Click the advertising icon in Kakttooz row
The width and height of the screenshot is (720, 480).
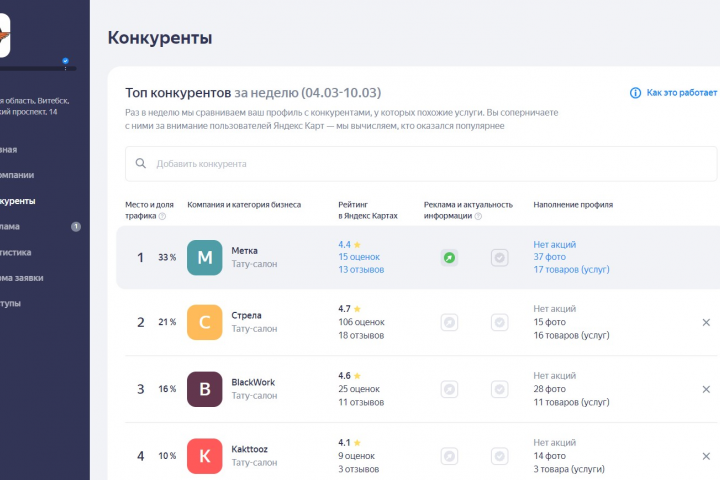[x=449, y=457]
